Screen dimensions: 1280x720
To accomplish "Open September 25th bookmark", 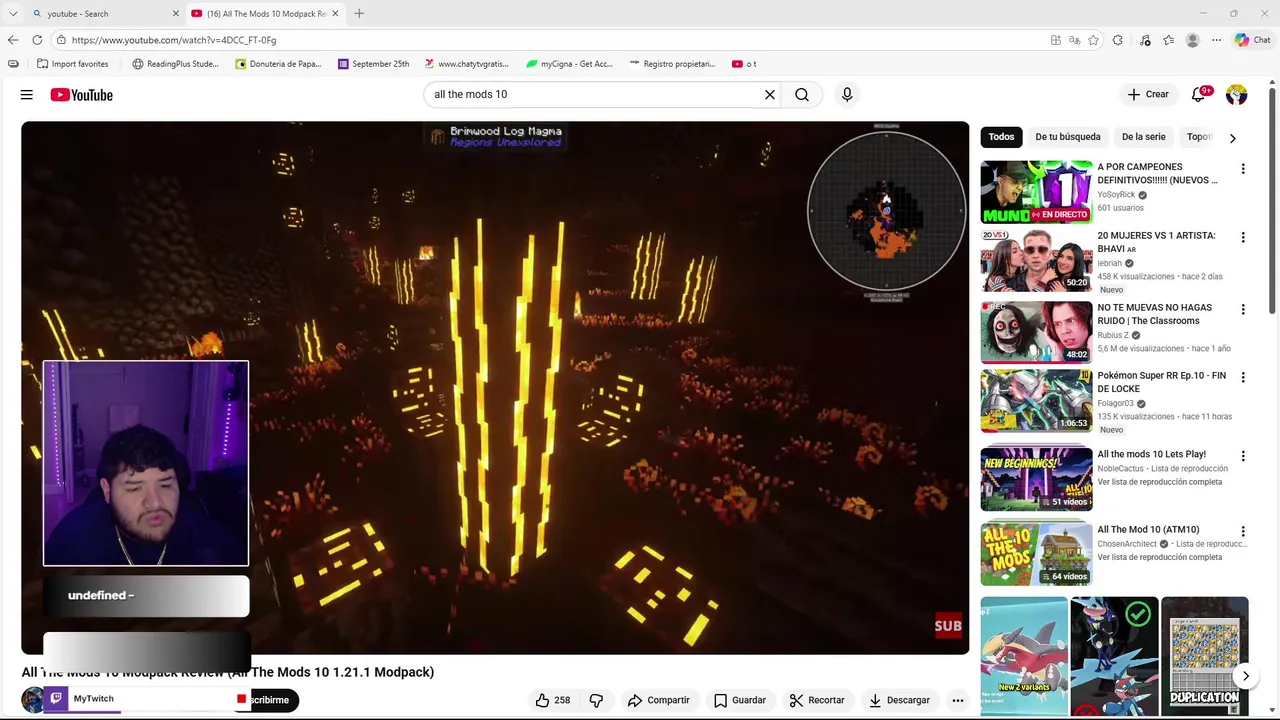I will click(x=373, y=64).
